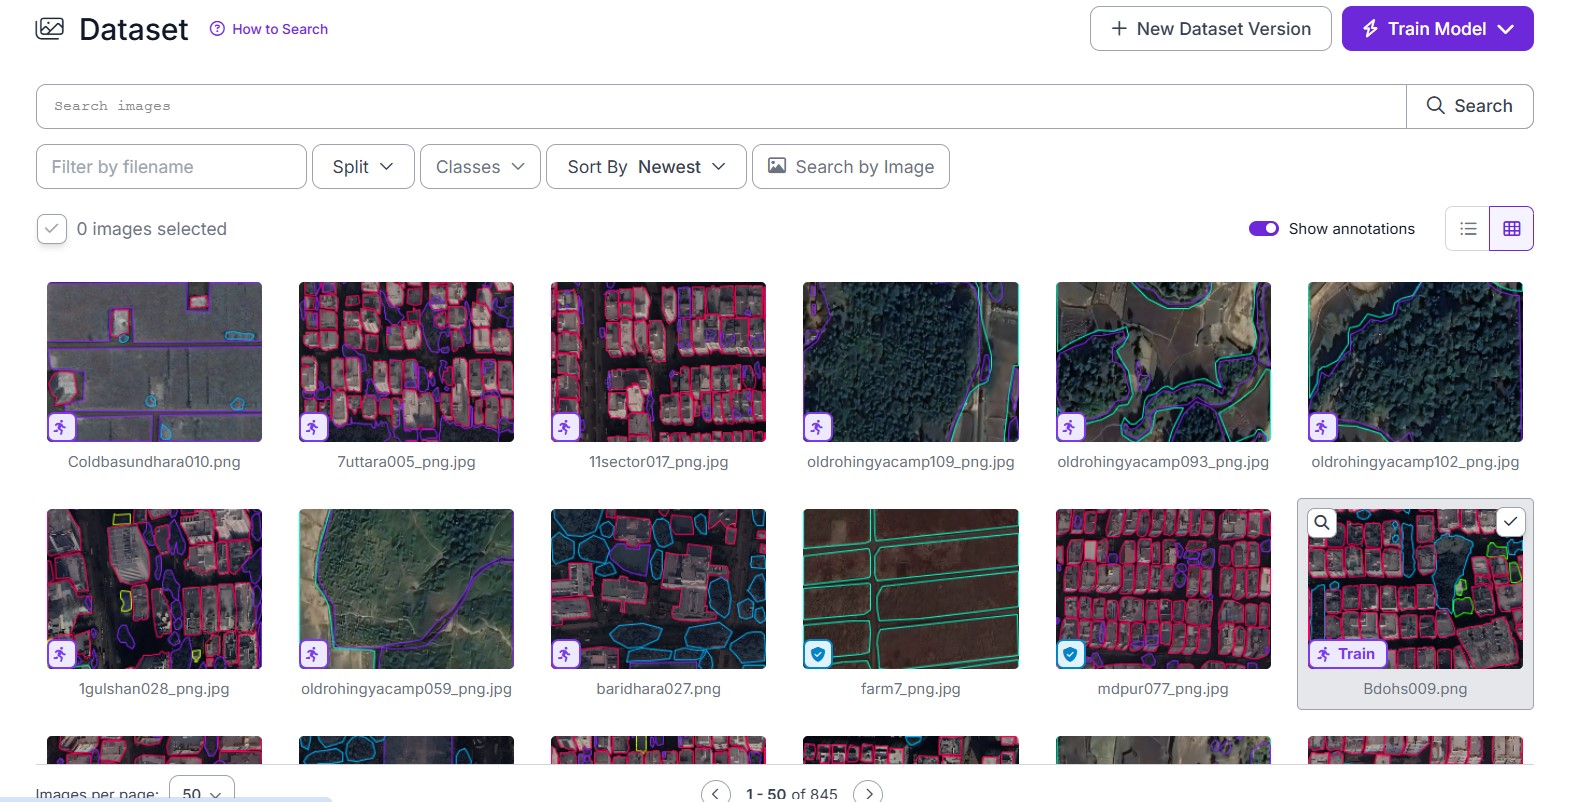Expand the Classes filter dropdown
The height and width of the screenshot is (802, 1578).
click(x=480, y=167)
